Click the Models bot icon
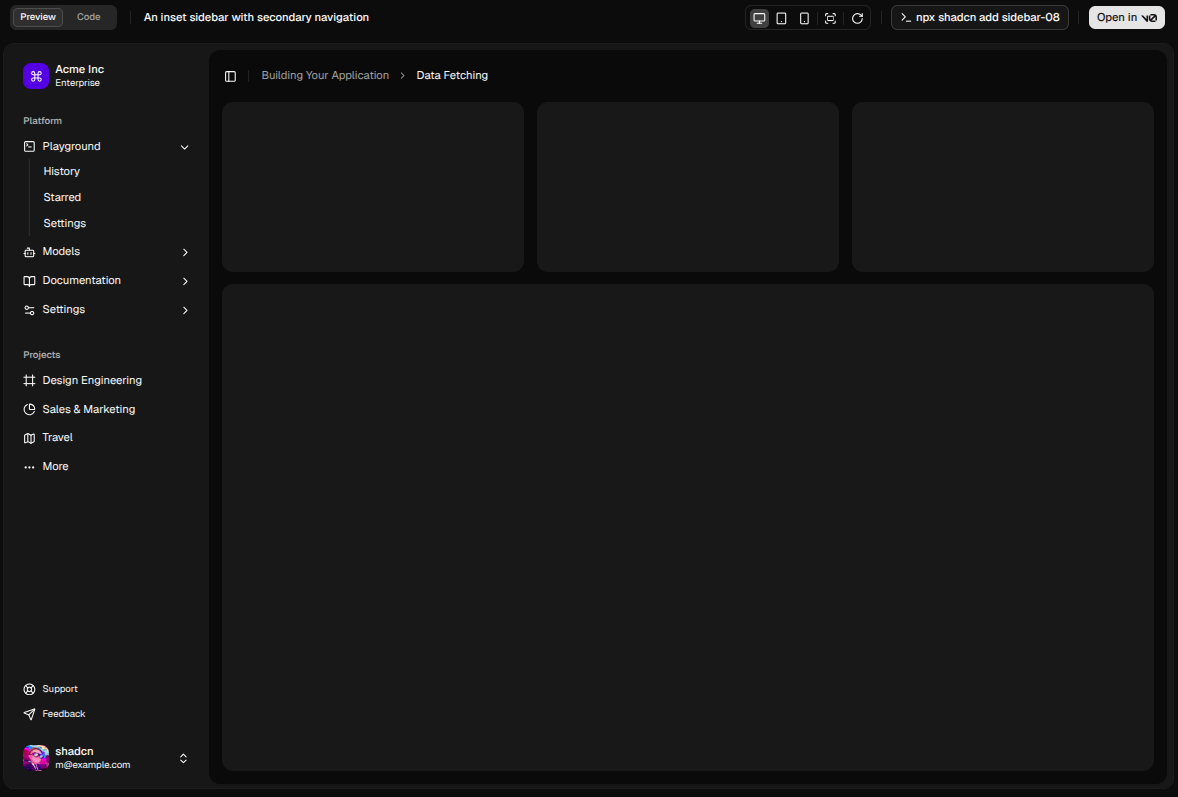 pos(28,251)
